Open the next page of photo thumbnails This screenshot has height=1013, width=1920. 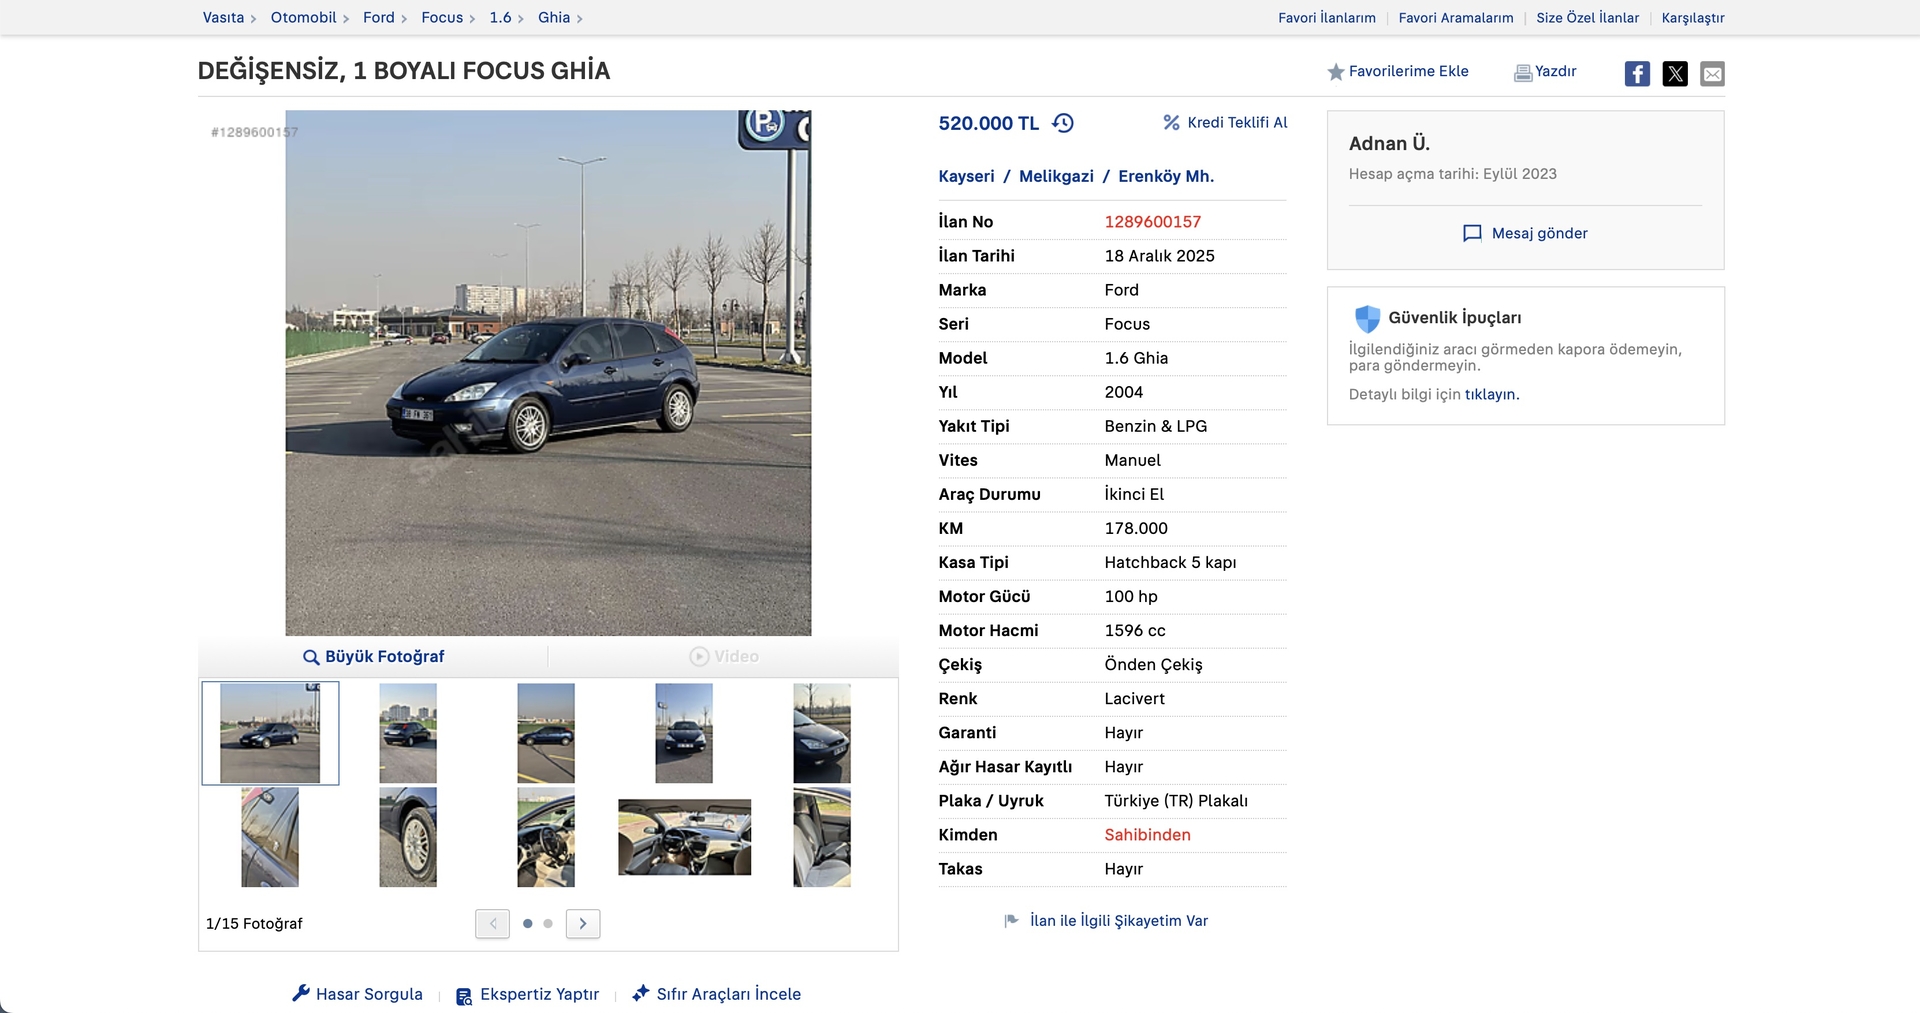[x=583, y=923]
